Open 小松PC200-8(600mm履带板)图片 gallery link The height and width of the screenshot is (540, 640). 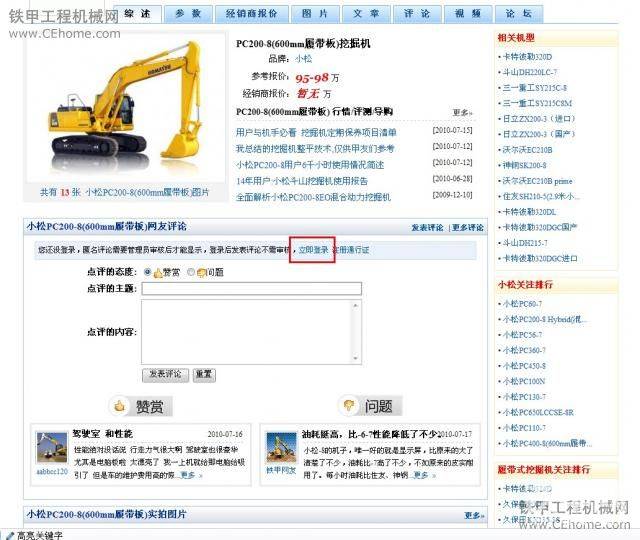147,192
